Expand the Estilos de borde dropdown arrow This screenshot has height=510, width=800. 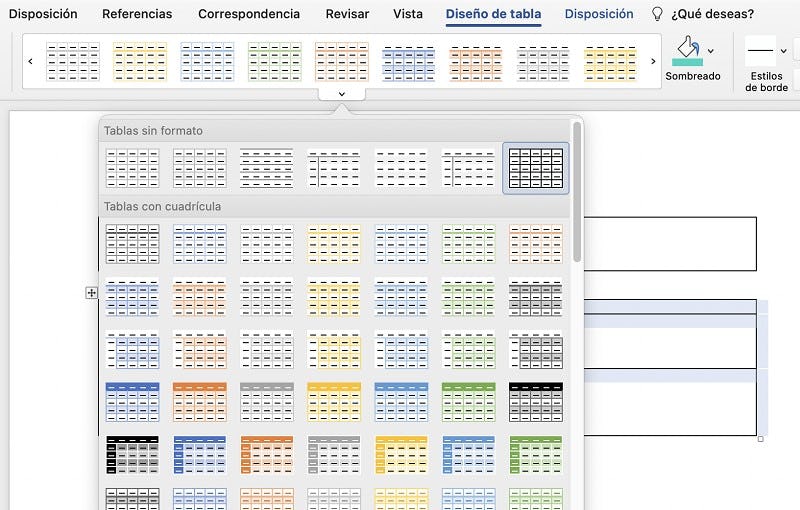coord(784,50)
